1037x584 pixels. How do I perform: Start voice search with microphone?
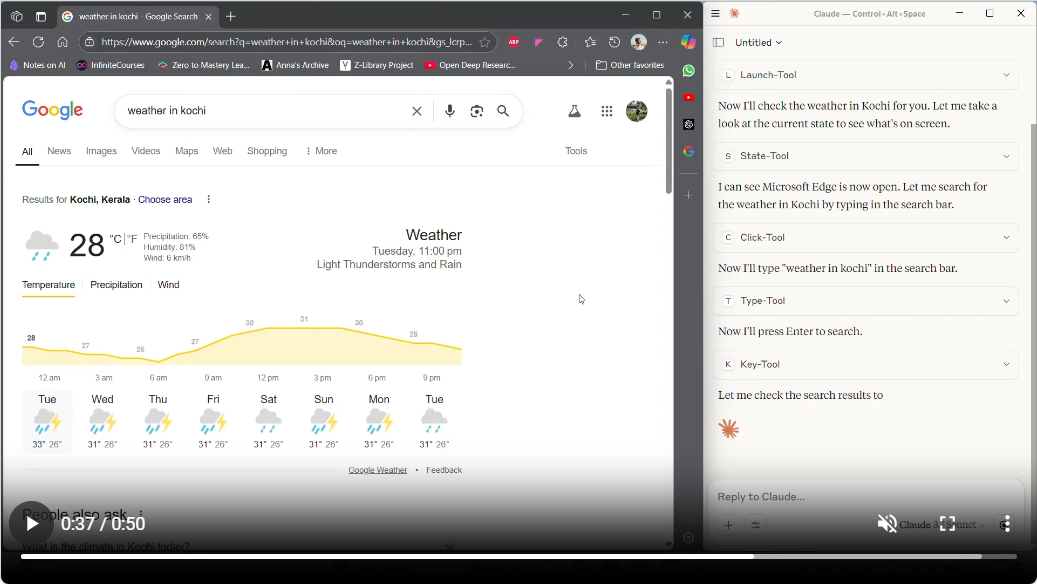pos(450,110)
